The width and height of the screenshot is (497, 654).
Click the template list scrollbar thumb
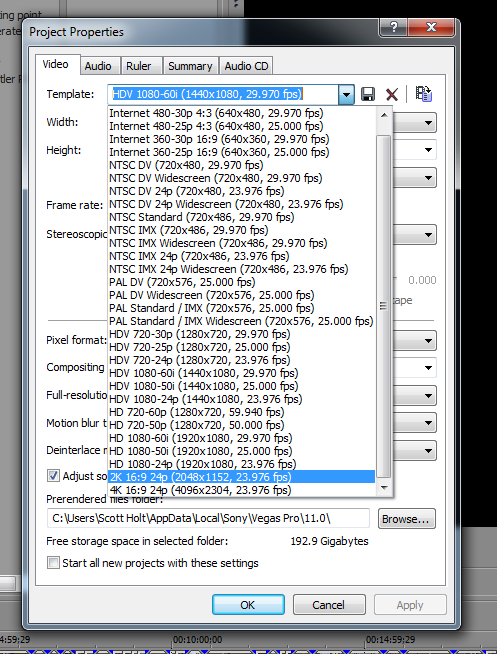384,306
